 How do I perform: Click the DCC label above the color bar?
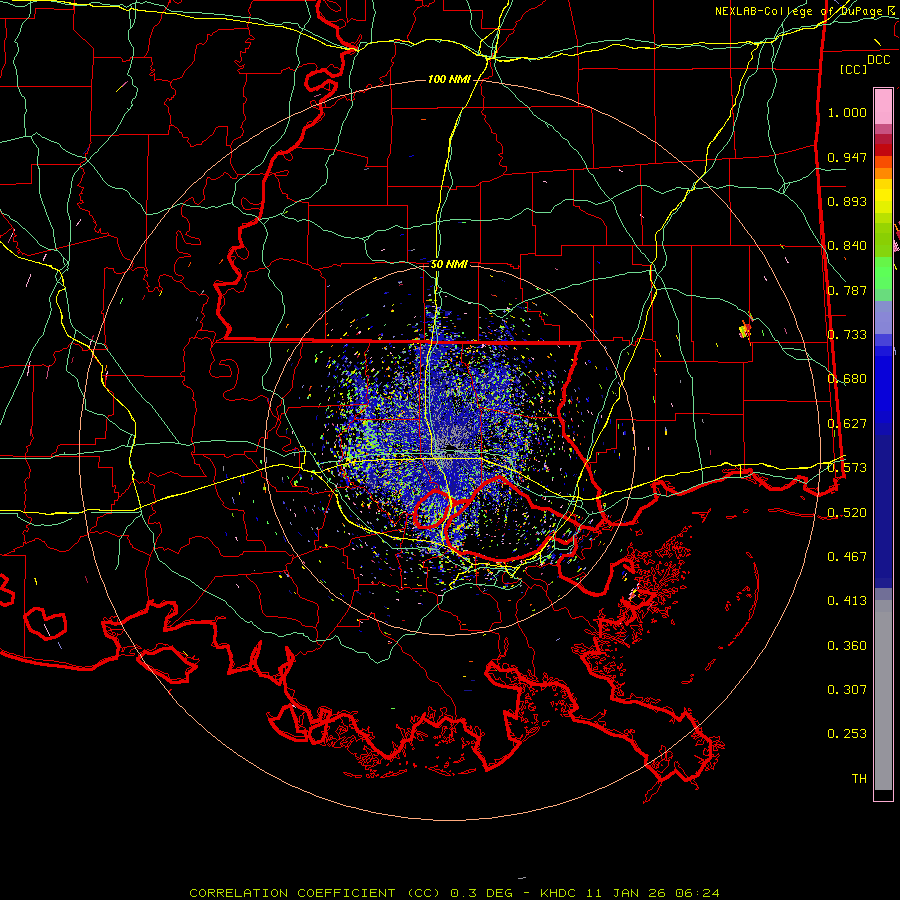pos(878,60)
